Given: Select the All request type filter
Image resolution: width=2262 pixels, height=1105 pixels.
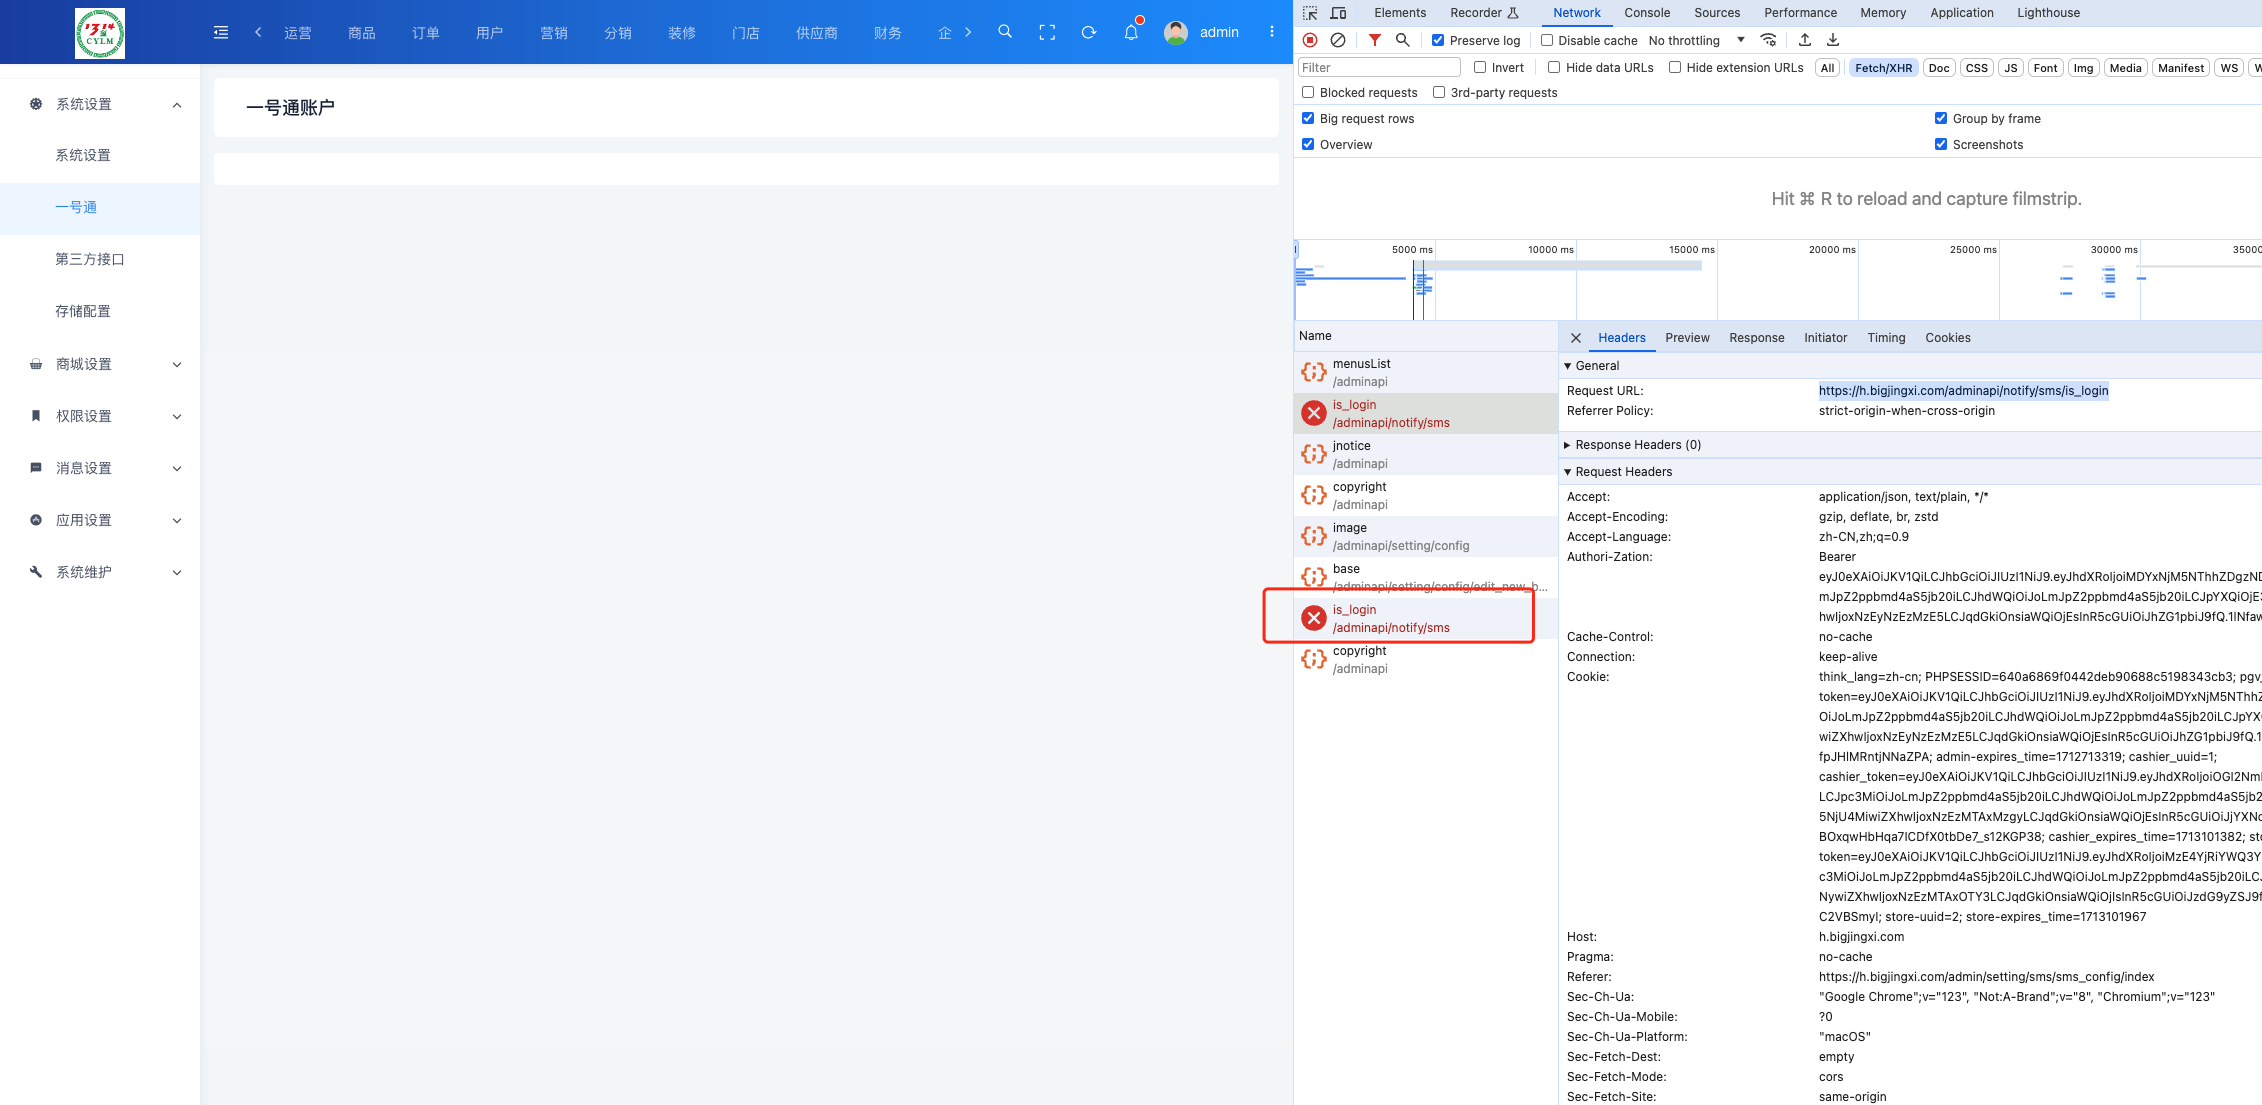Looking at the screenshot, I should coord(1827,68).
